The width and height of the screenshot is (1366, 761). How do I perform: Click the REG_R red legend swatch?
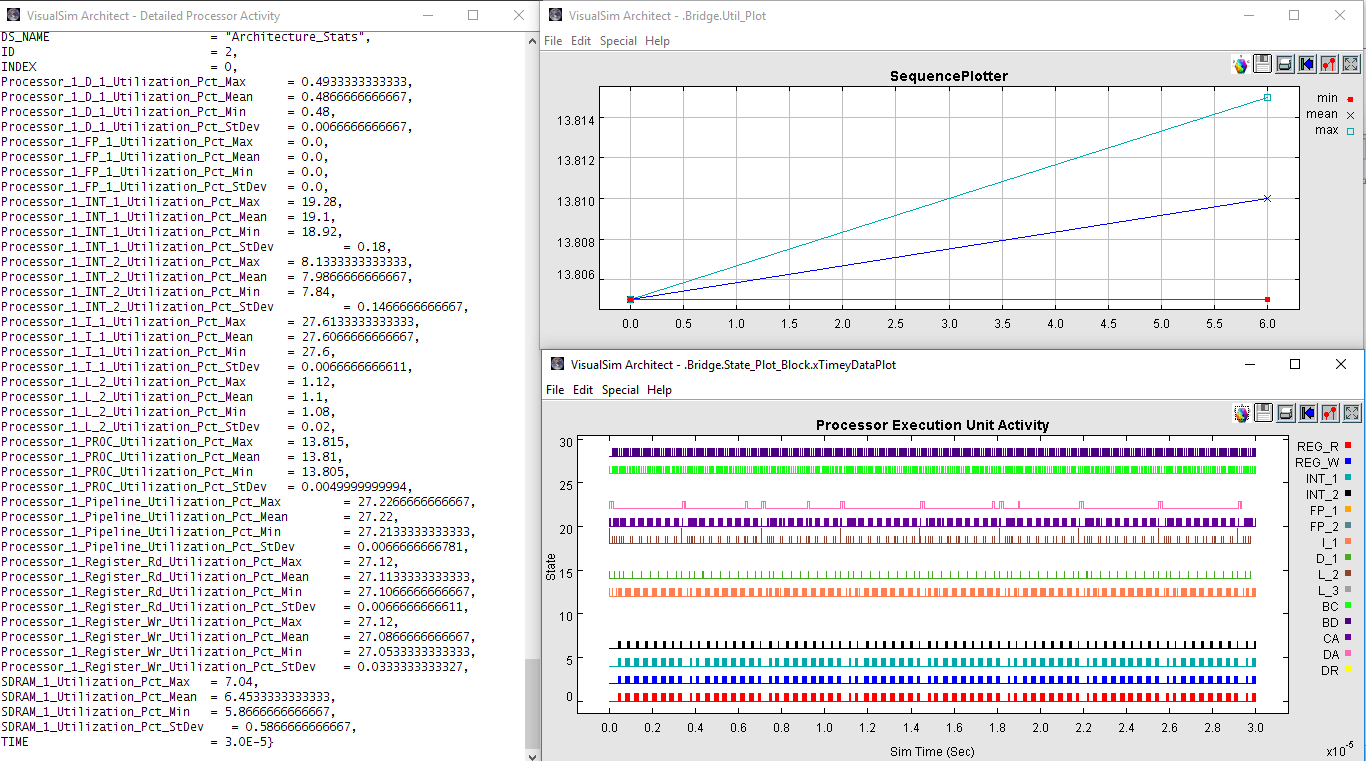(1348, 446)
